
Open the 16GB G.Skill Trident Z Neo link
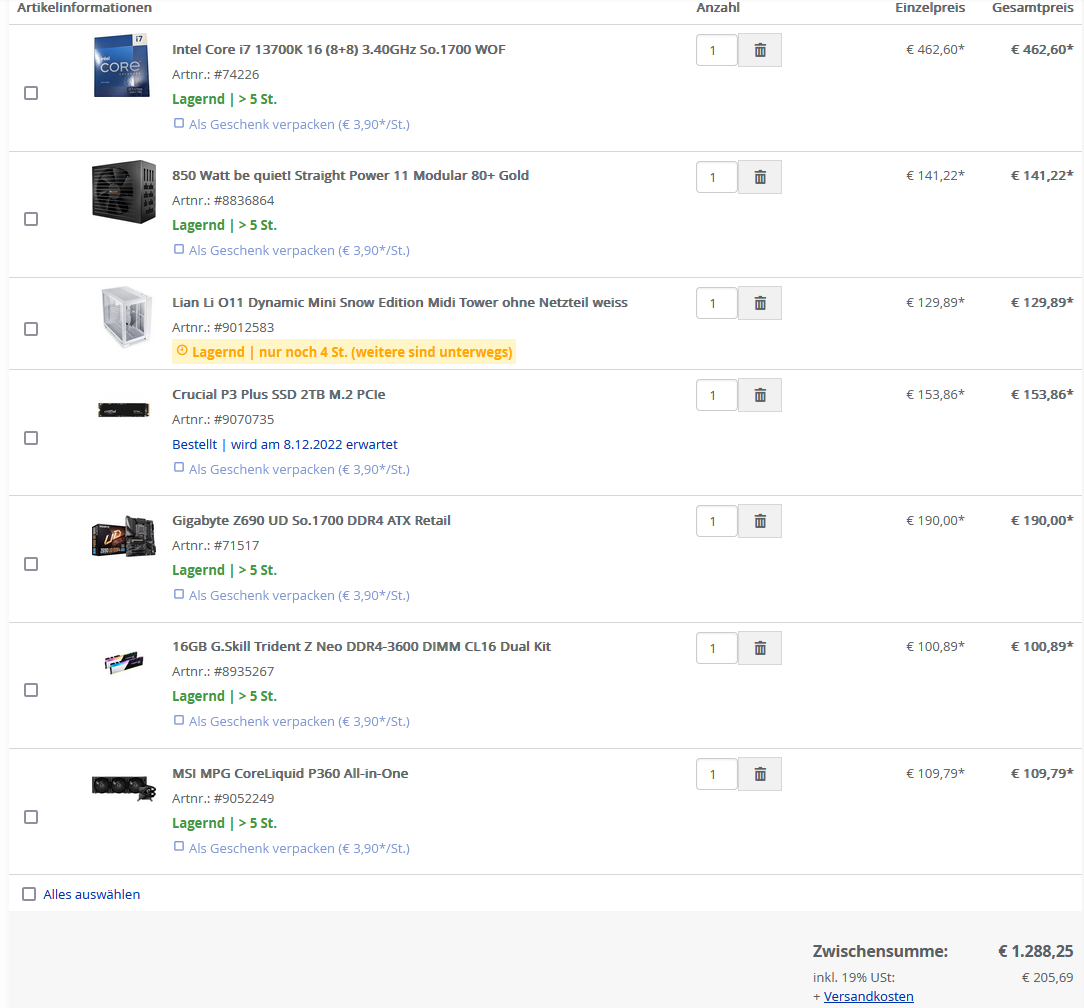point(362,646)
